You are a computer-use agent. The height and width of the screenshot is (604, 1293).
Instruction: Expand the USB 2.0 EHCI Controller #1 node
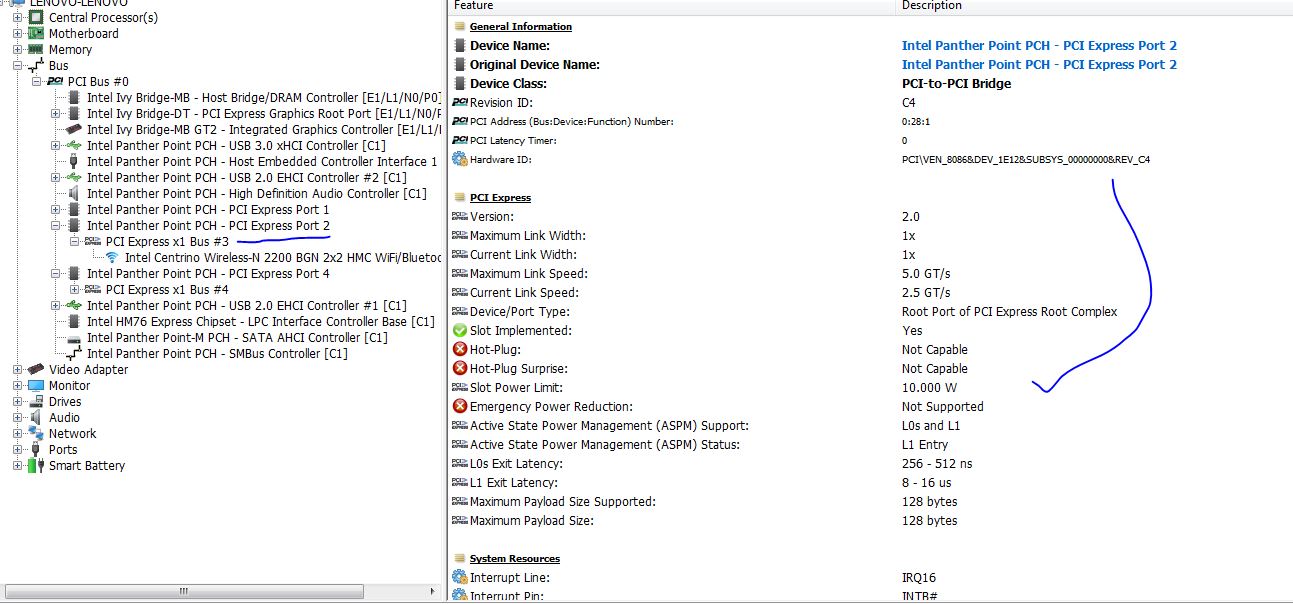click(x=56, y=305)
